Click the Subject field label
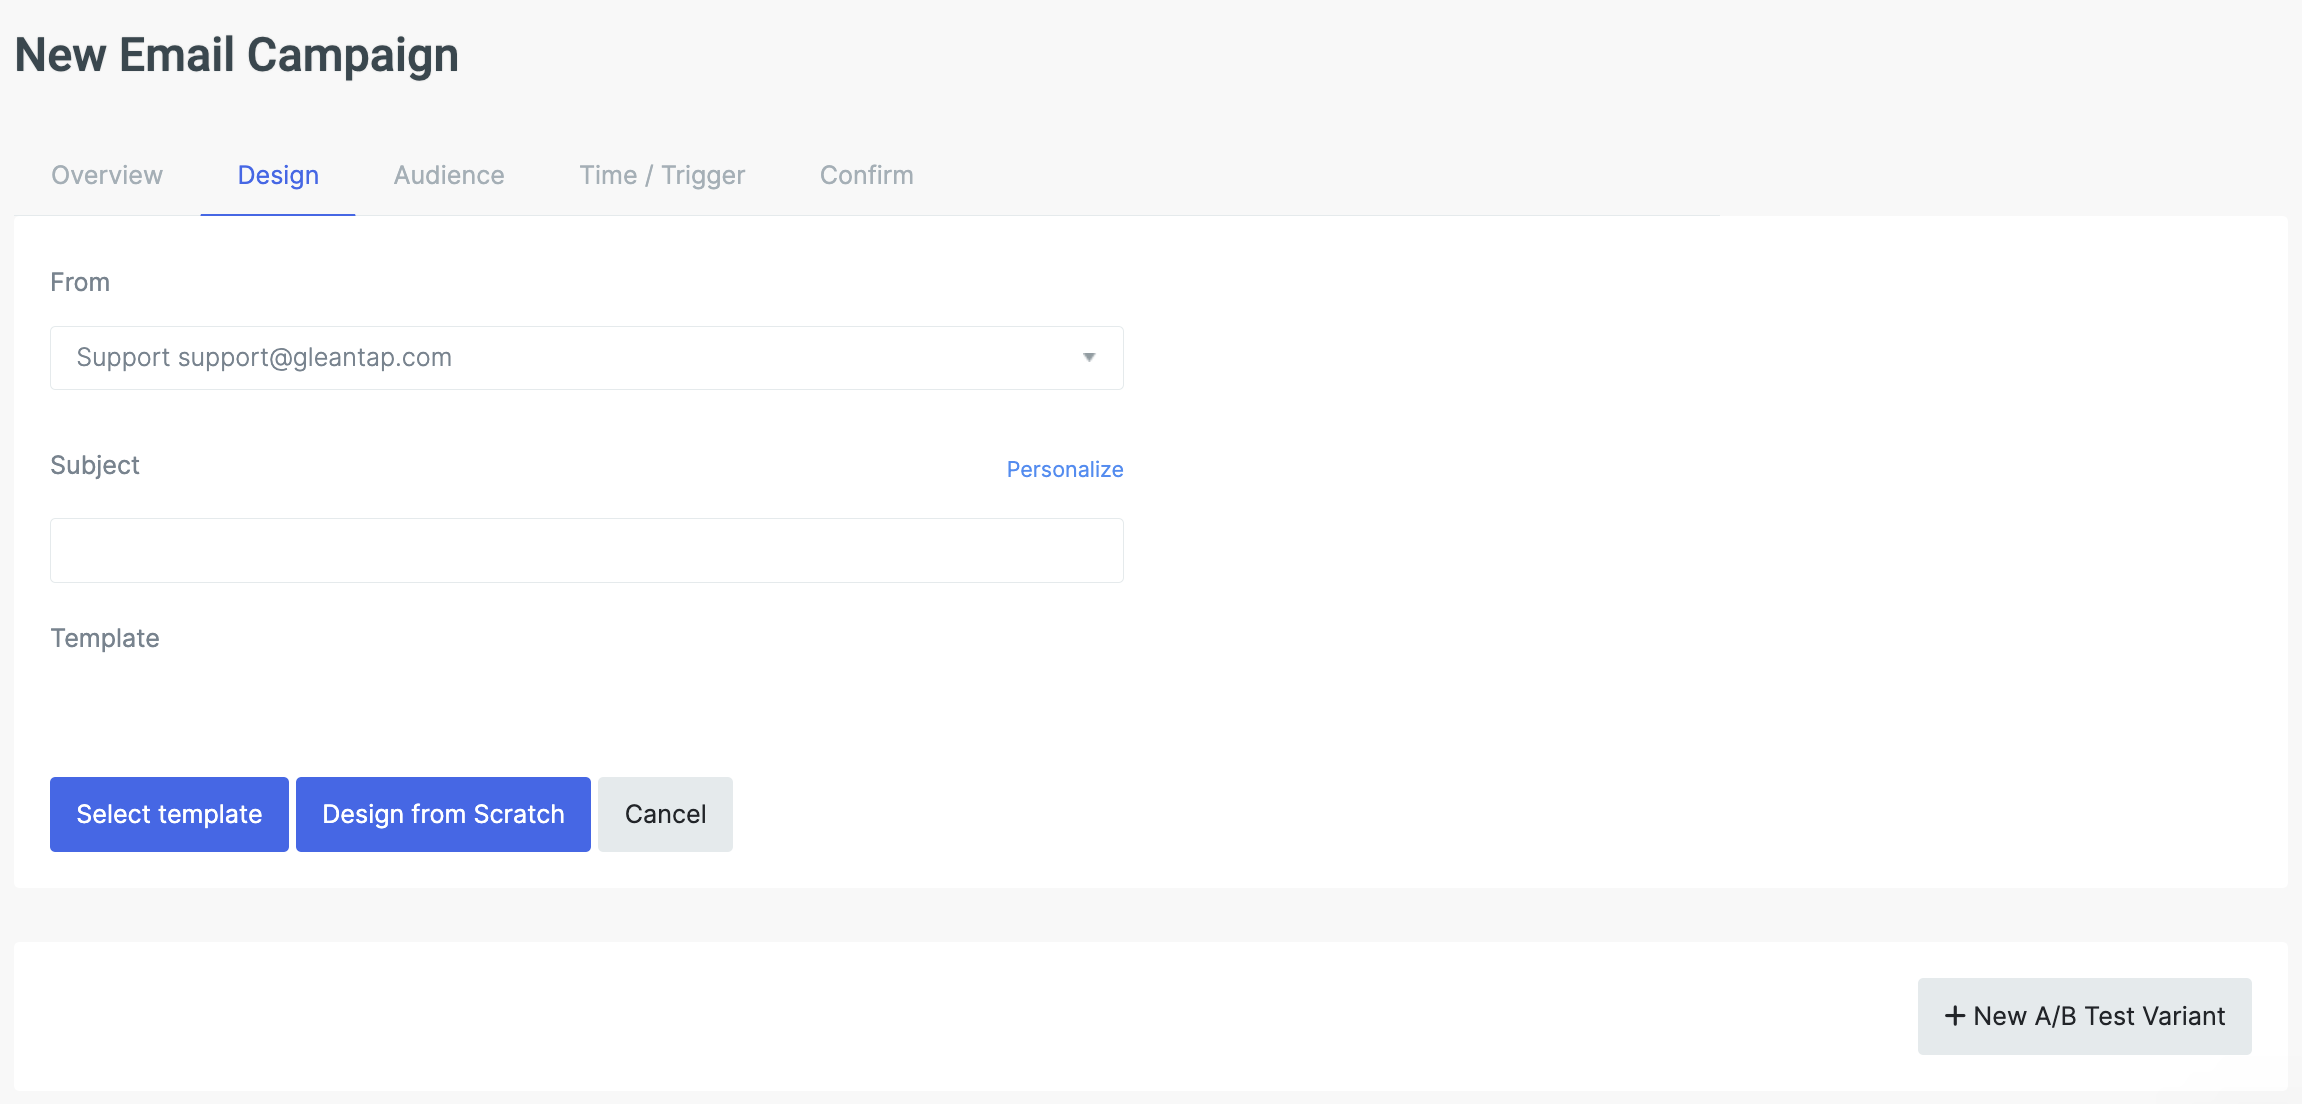This screenshot has height=1104, width=2302. point(95,465)
